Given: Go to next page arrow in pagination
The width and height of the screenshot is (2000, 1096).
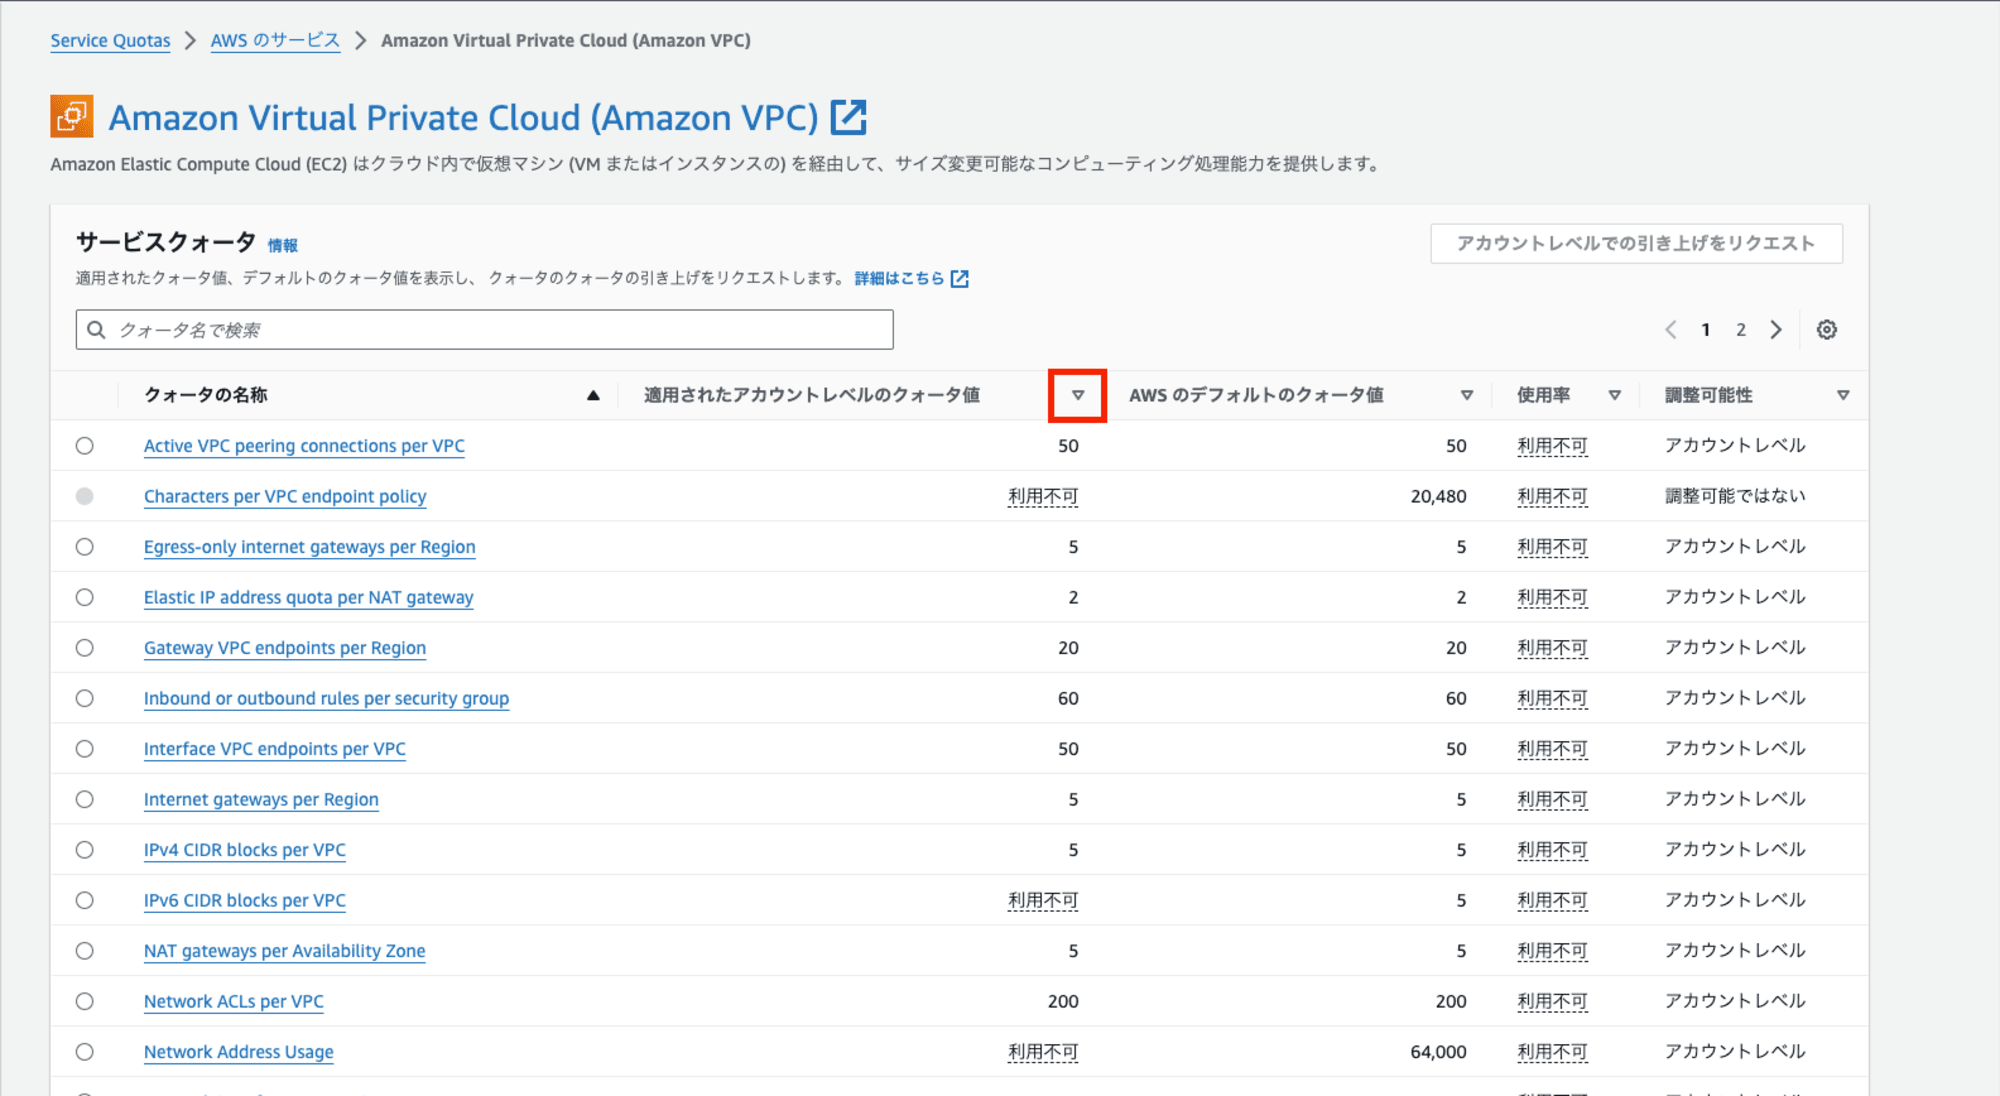Looking at the screenshot, I should (x=1776, y=330).
